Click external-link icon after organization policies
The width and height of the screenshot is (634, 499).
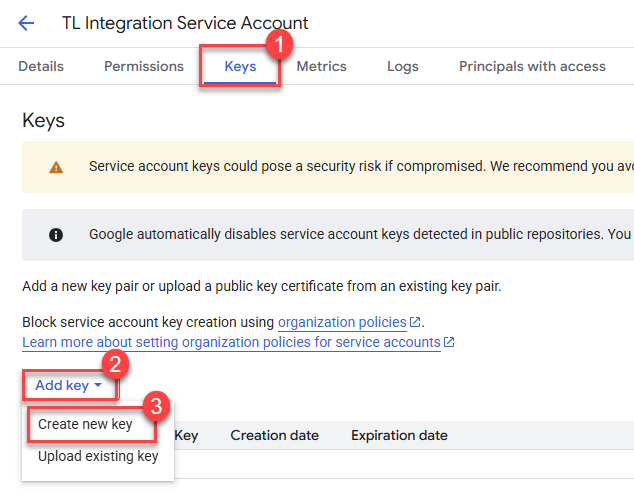(415, 322)
